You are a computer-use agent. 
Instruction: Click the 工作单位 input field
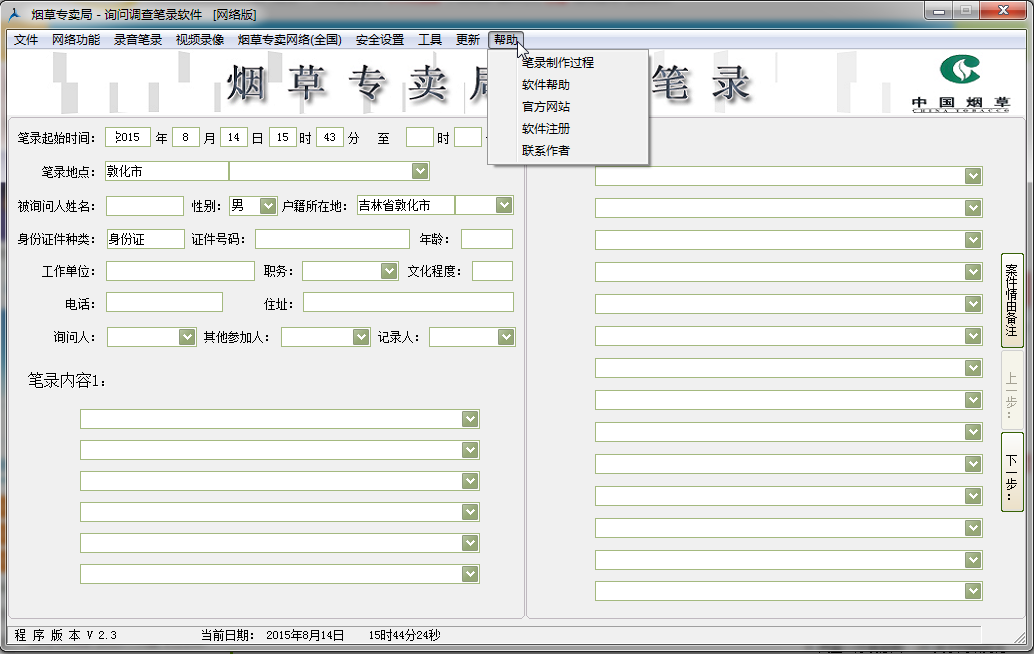(180, 271)
